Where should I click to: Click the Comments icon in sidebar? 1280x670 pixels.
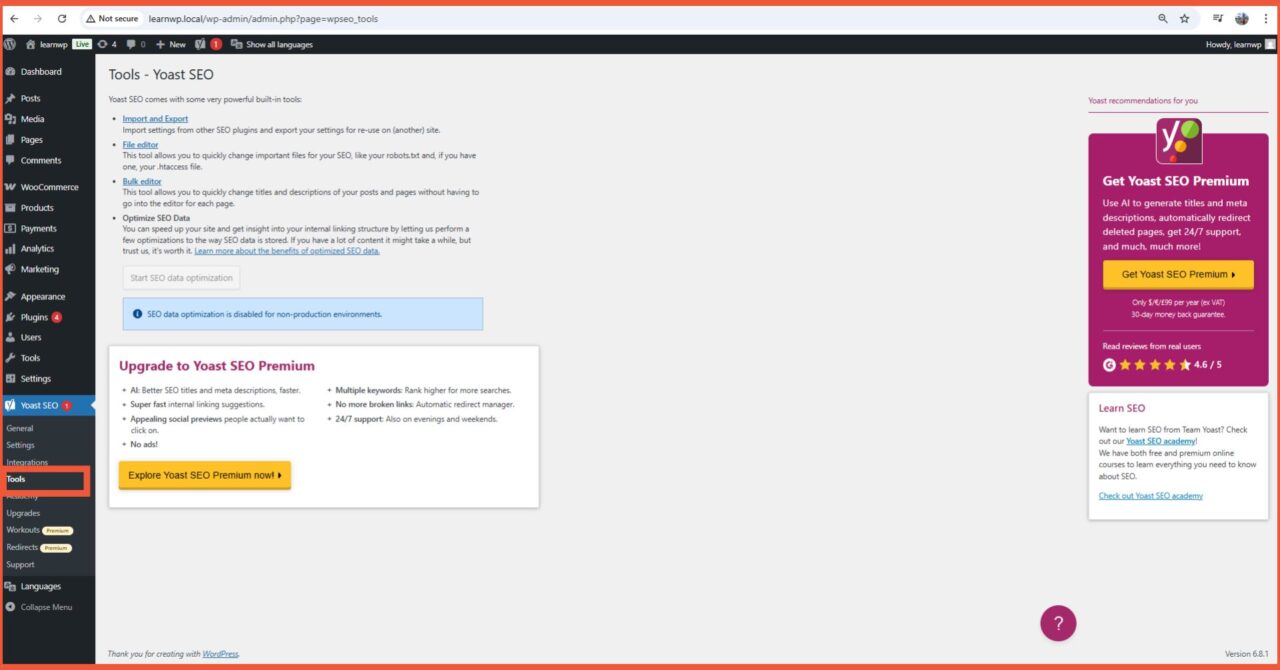point(10,160)
